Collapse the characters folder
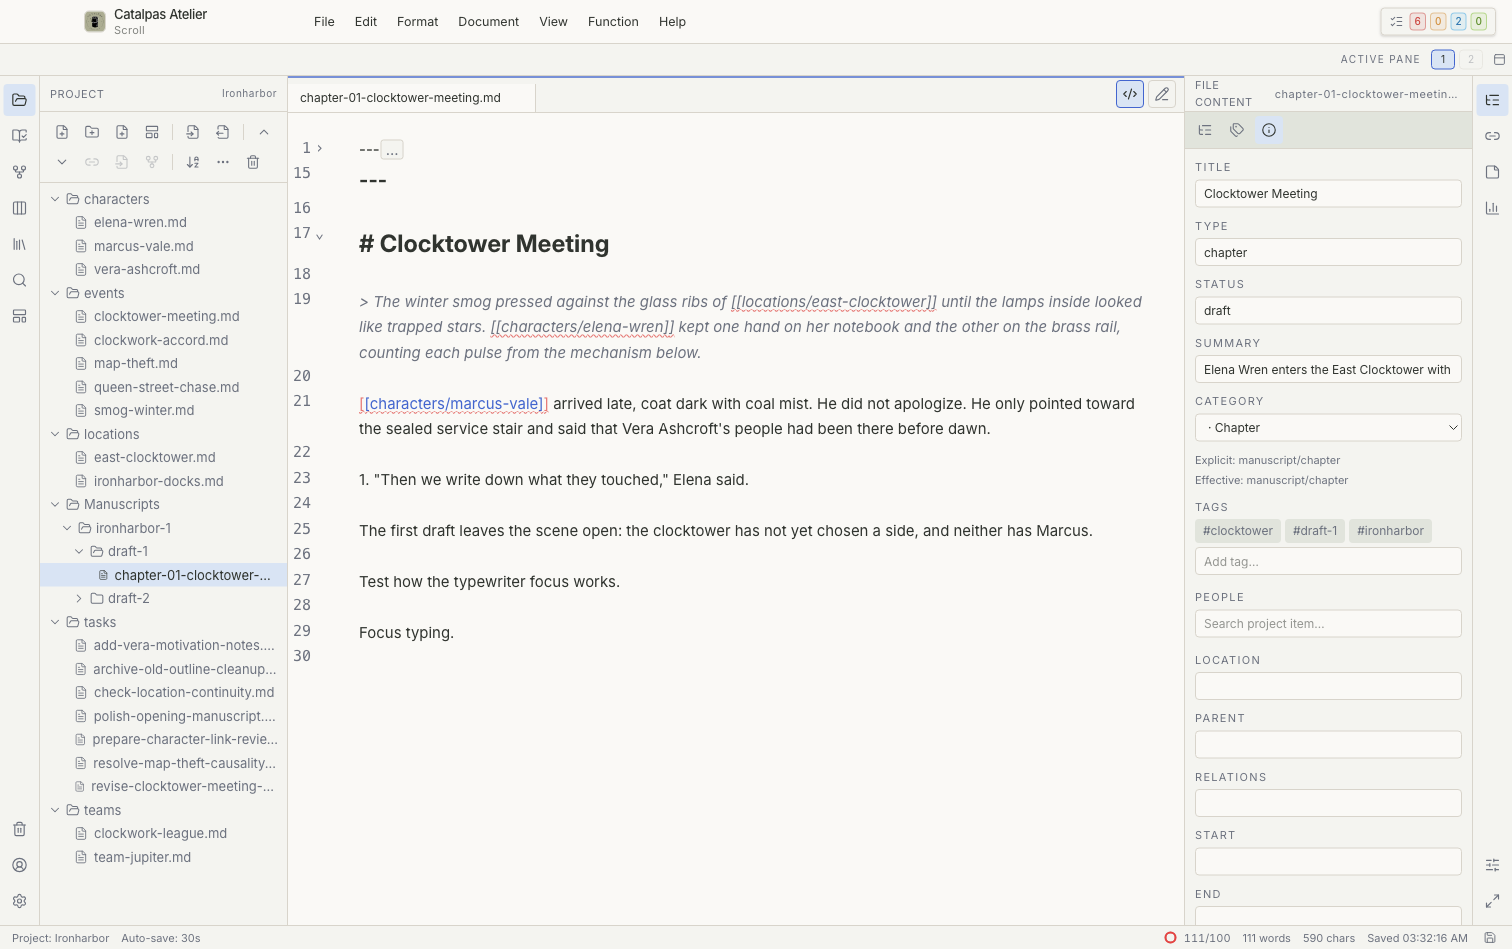 pyautogui.click(x=55, y=199)
